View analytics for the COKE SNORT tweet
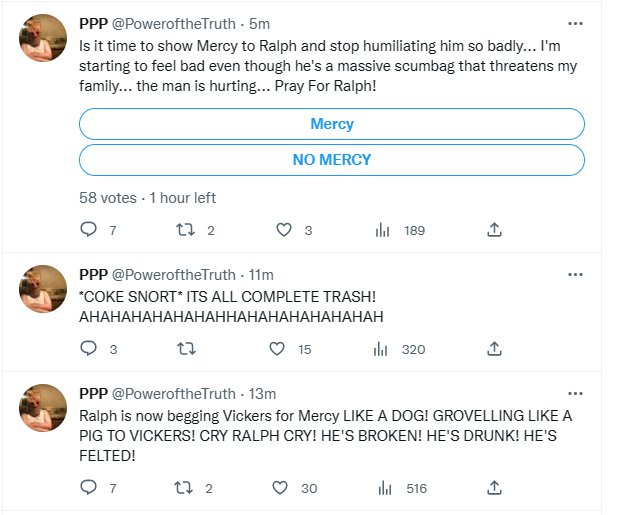 tap(382, 349)
